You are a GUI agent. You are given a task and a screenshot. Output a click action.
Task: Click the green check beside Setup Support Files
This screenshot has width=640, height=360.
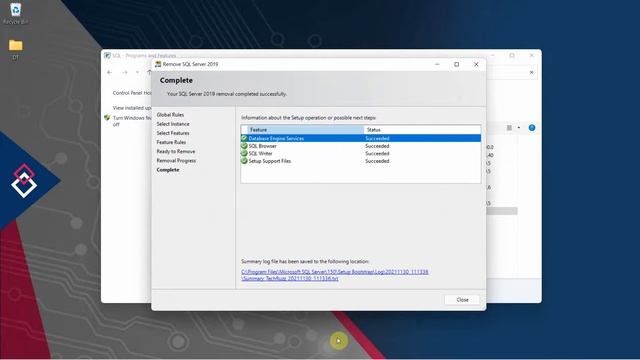pos(244,161)
